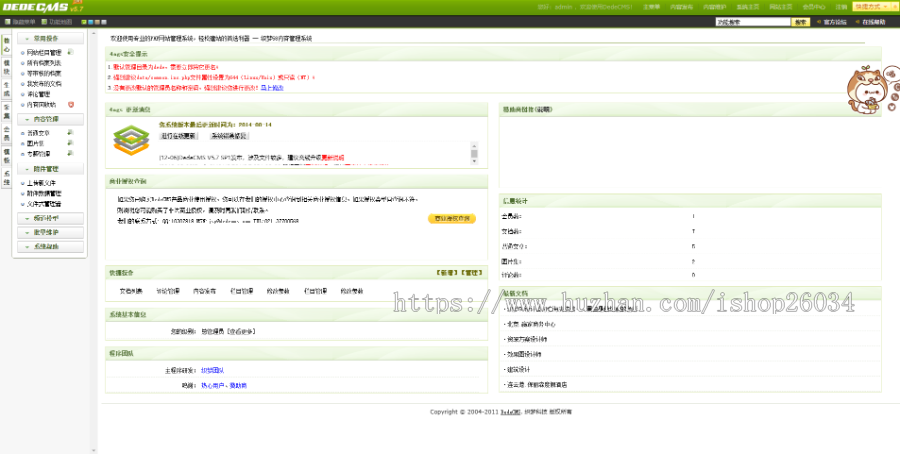Open 所有档案列表 in left menu

click(44, 63)
